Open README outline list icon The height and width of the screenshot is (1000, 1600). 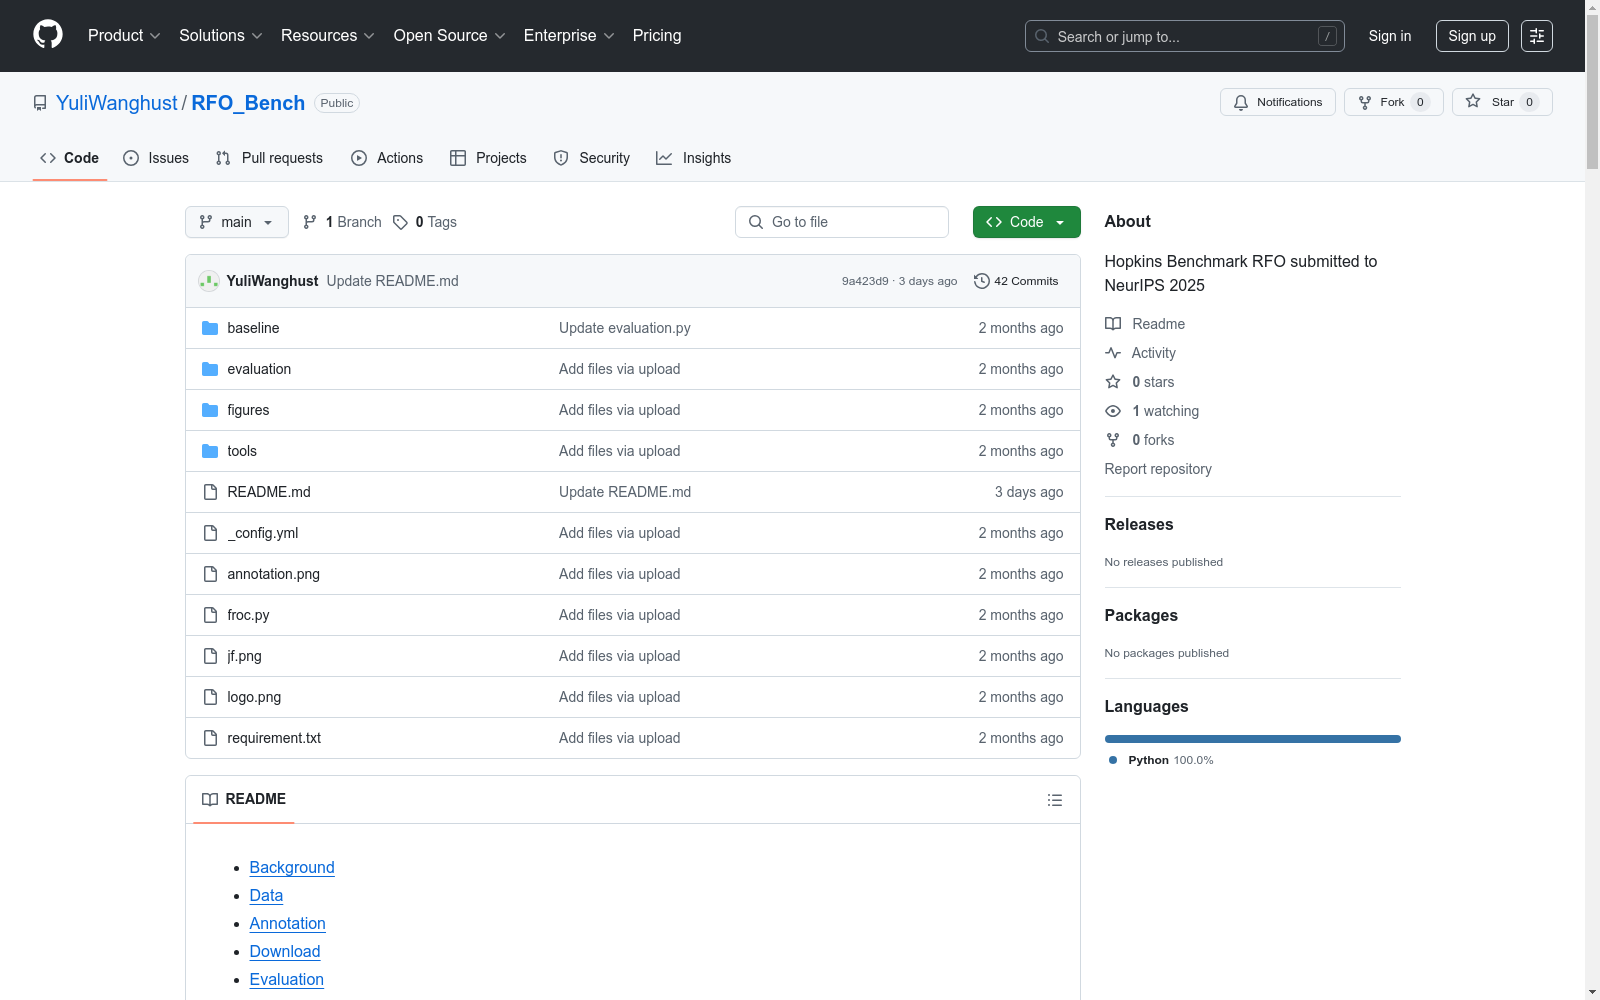coord(1055,800)
